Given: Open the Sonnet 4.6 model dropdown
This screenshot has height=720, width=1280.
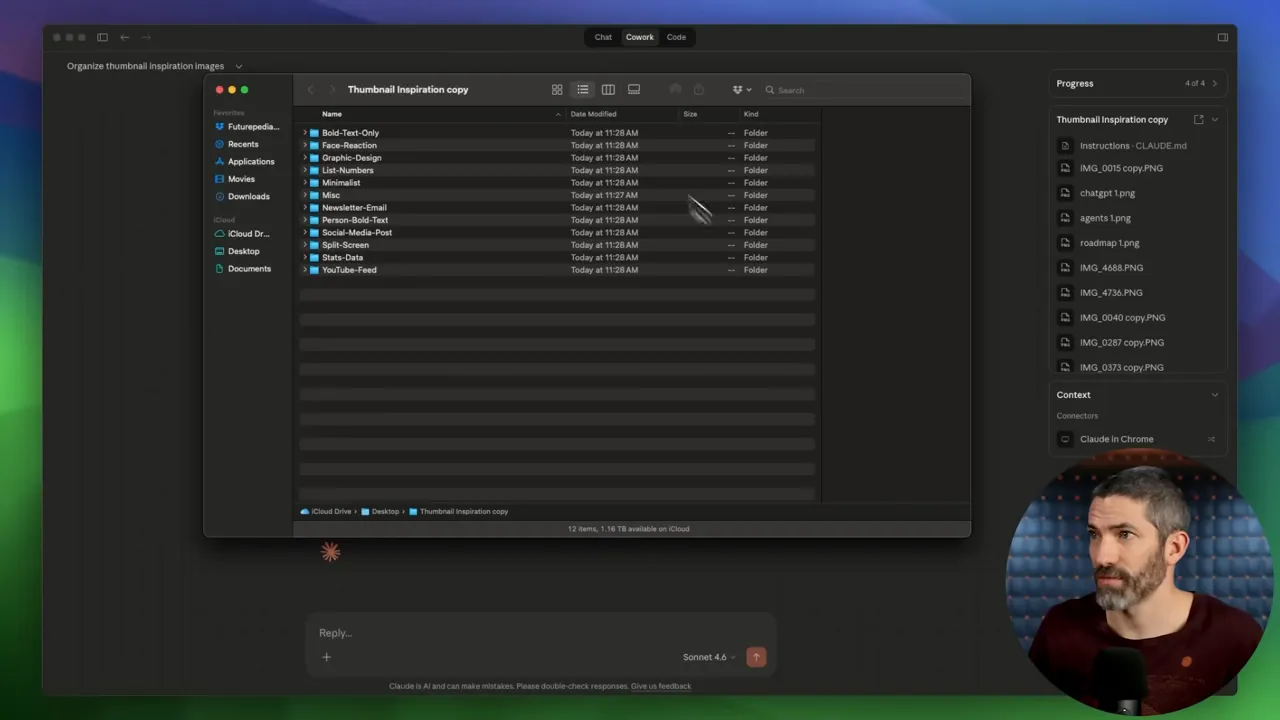Looking at the screenshot, I should tap(709, 657).
